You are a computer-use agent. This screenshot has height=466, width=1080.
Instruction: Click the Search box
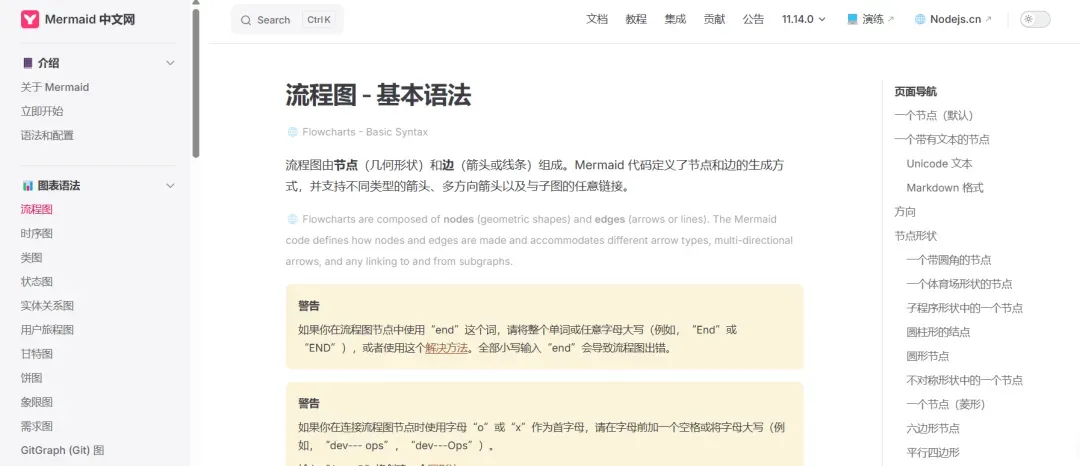point(287,19)
